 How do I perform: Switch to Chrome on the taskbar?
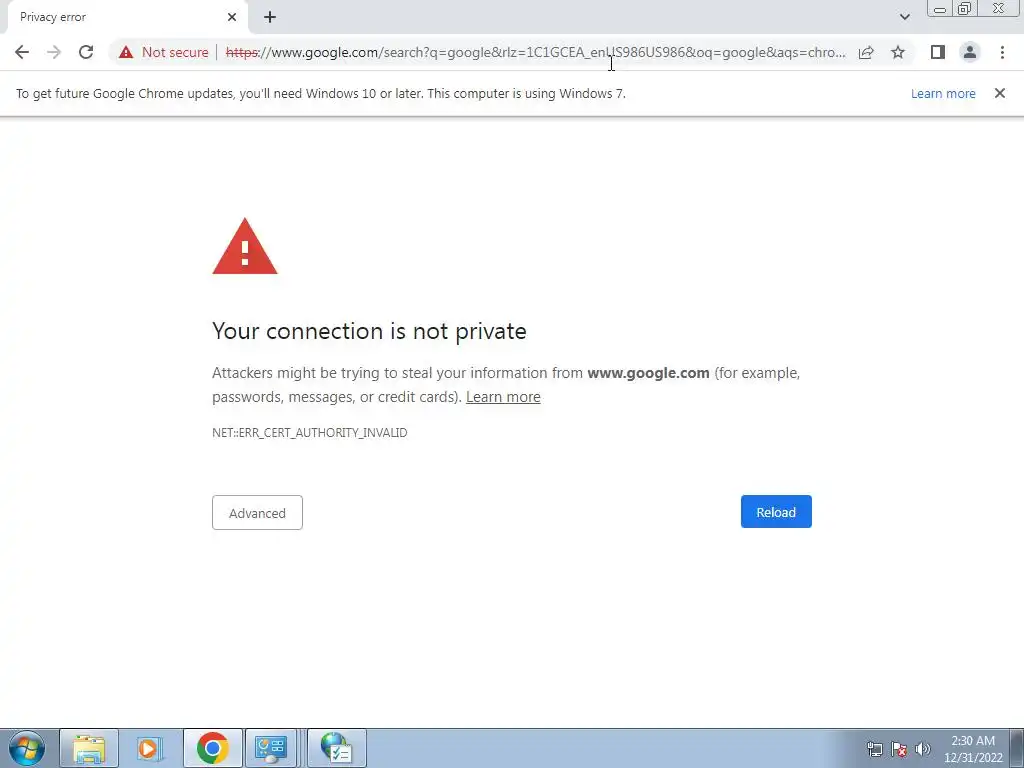tap(212, 748)
